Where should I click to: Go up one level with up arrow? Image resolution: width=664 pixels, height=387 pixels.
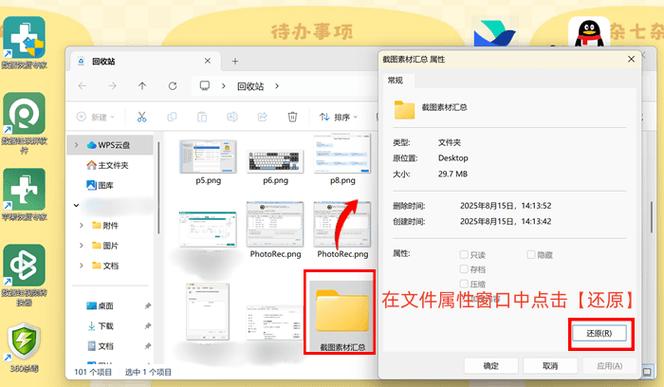pos(142,86)
